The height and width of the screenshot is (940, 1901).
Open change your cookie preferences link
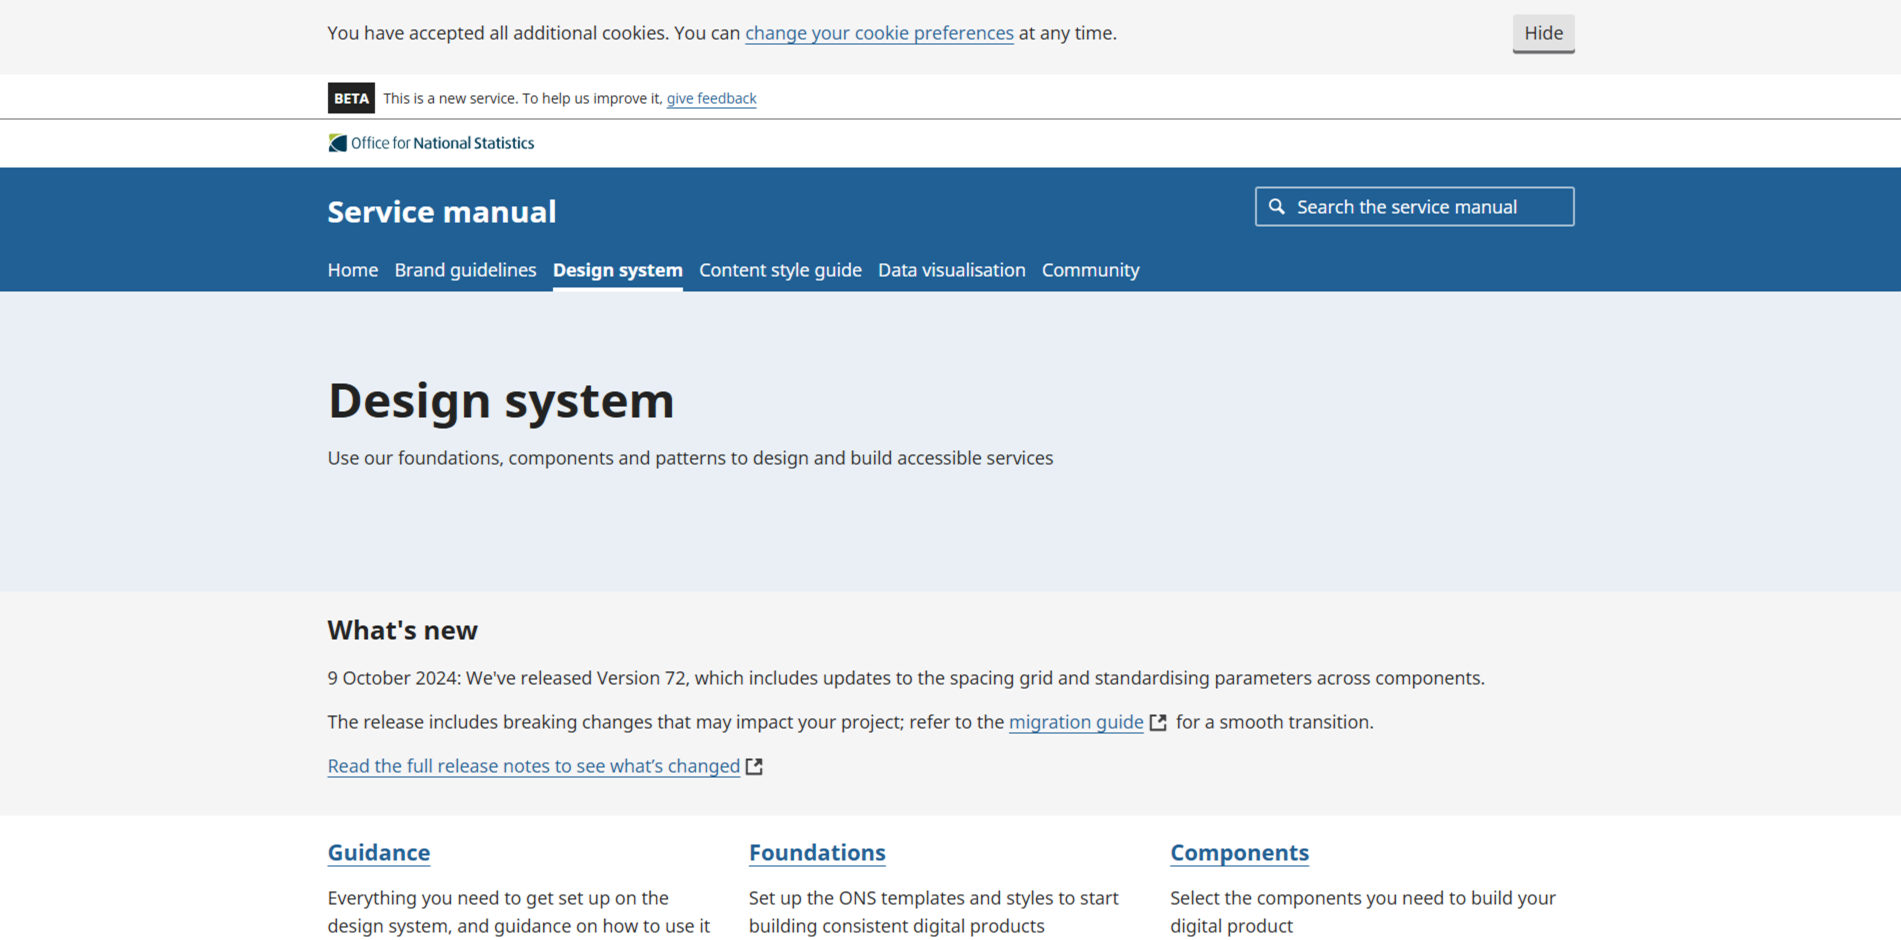click(879, 33)
